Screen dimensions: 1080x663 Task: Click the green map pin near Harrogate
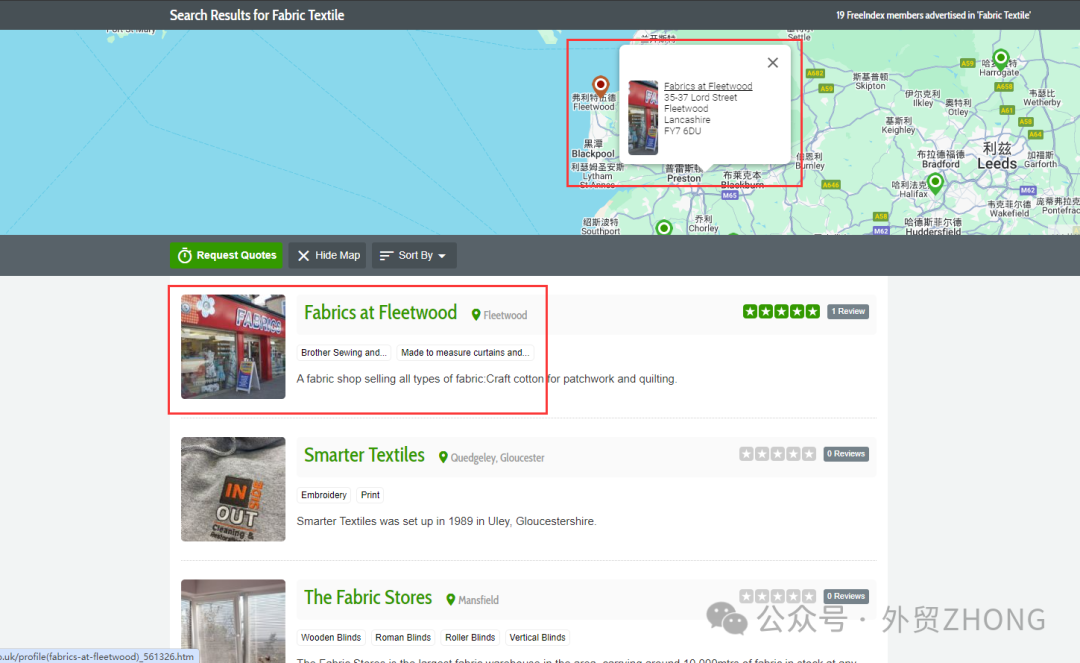pyautogui.click(x=1000, y=58)
